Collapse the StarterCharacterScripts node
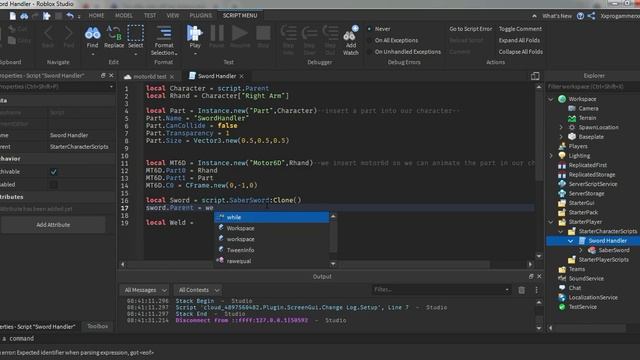The height and width of the screenshot is (360, 640). click(561, 231)
